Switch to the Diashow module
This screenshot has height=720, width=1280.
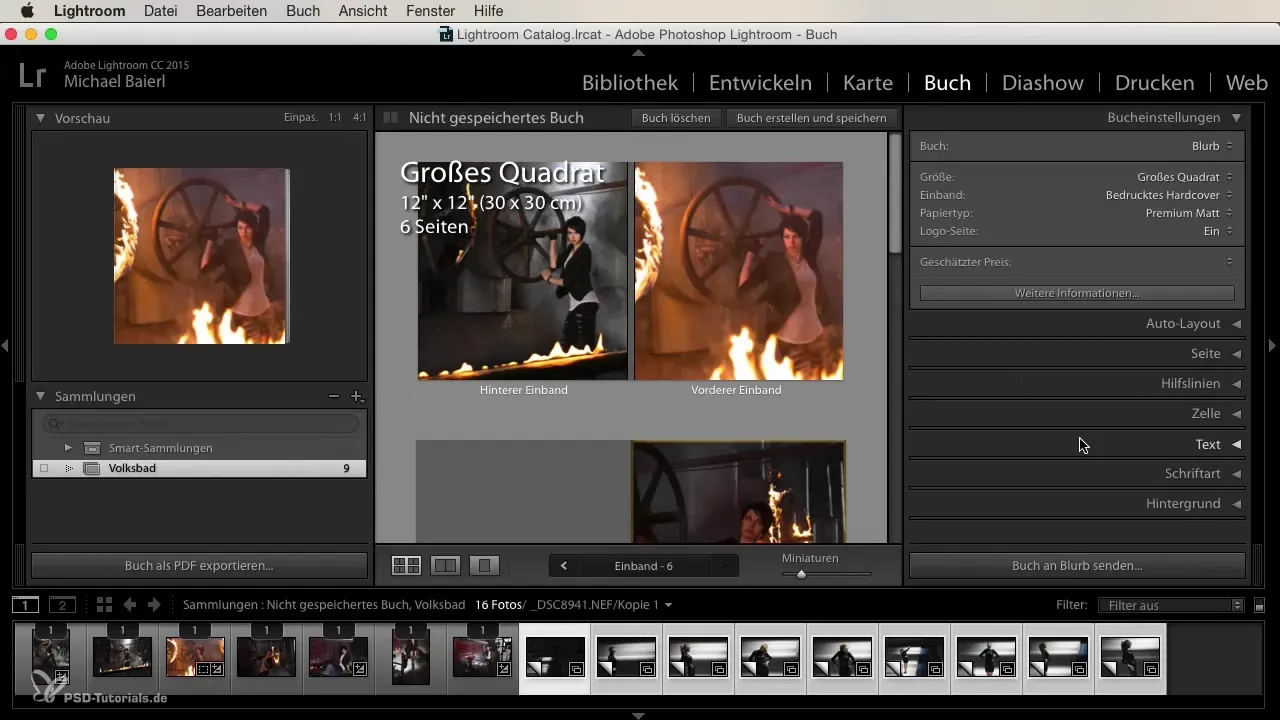(x=1042, y=83)
